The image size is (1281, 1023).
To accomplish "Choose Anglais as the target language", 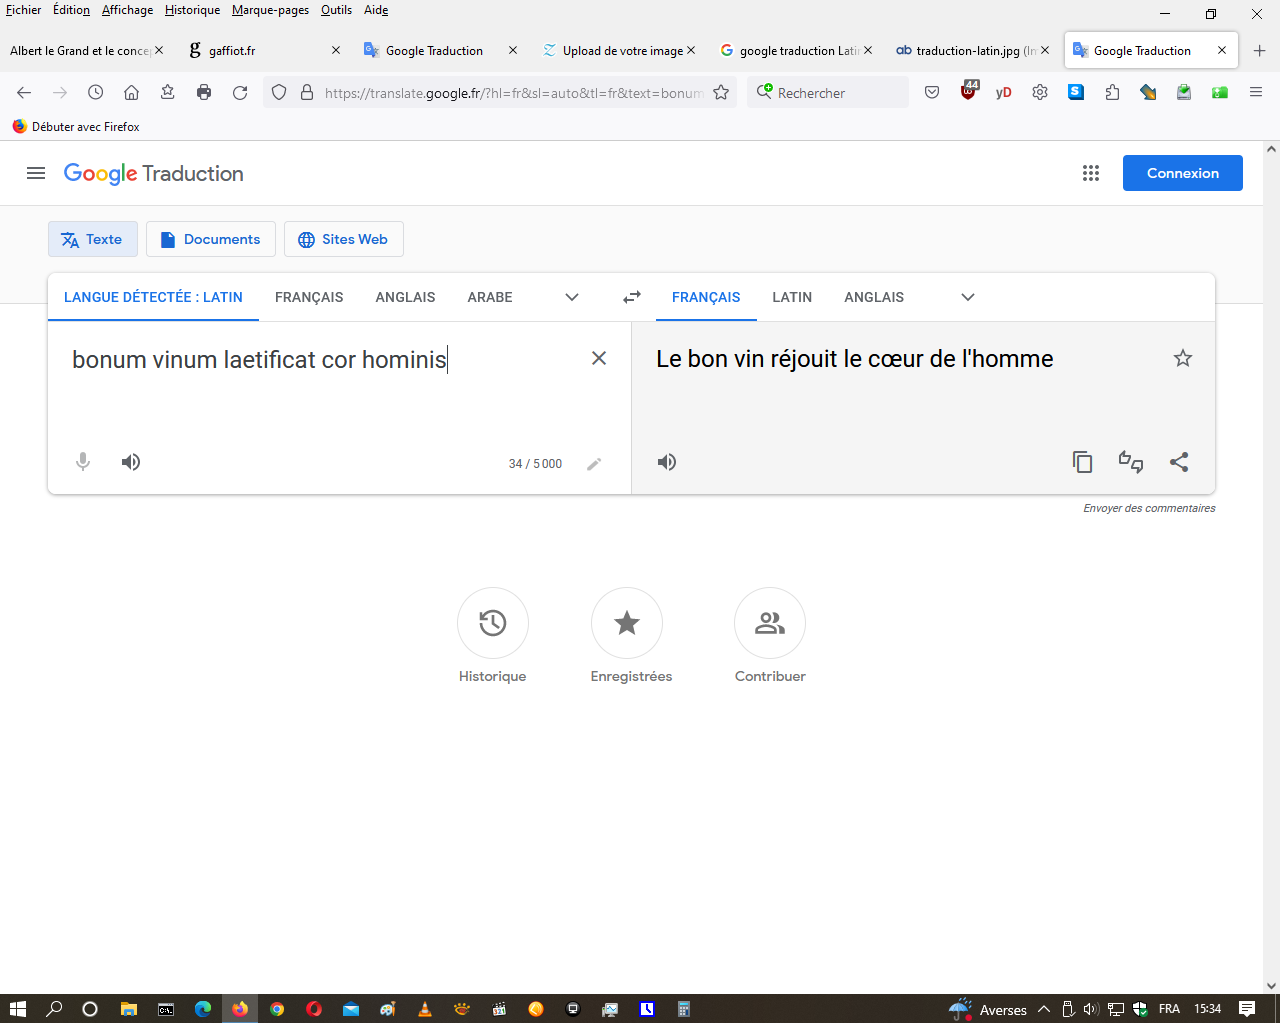I will point(874,297).
